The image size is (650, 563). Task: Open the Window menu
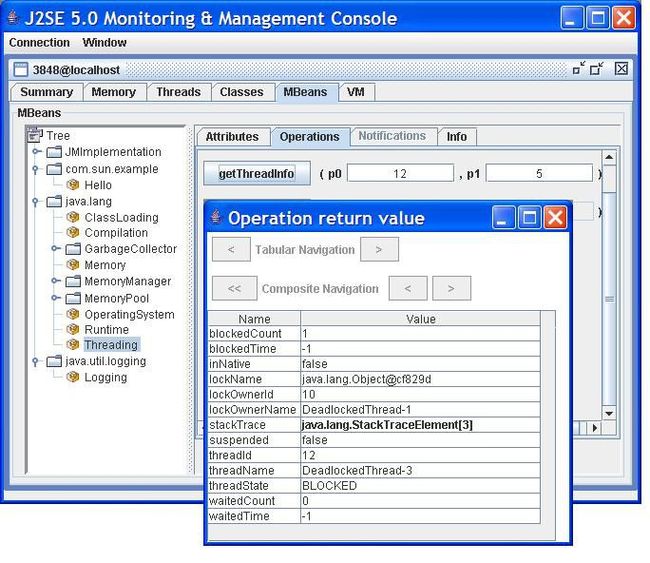pyautogui.click(x=104, y=42)
